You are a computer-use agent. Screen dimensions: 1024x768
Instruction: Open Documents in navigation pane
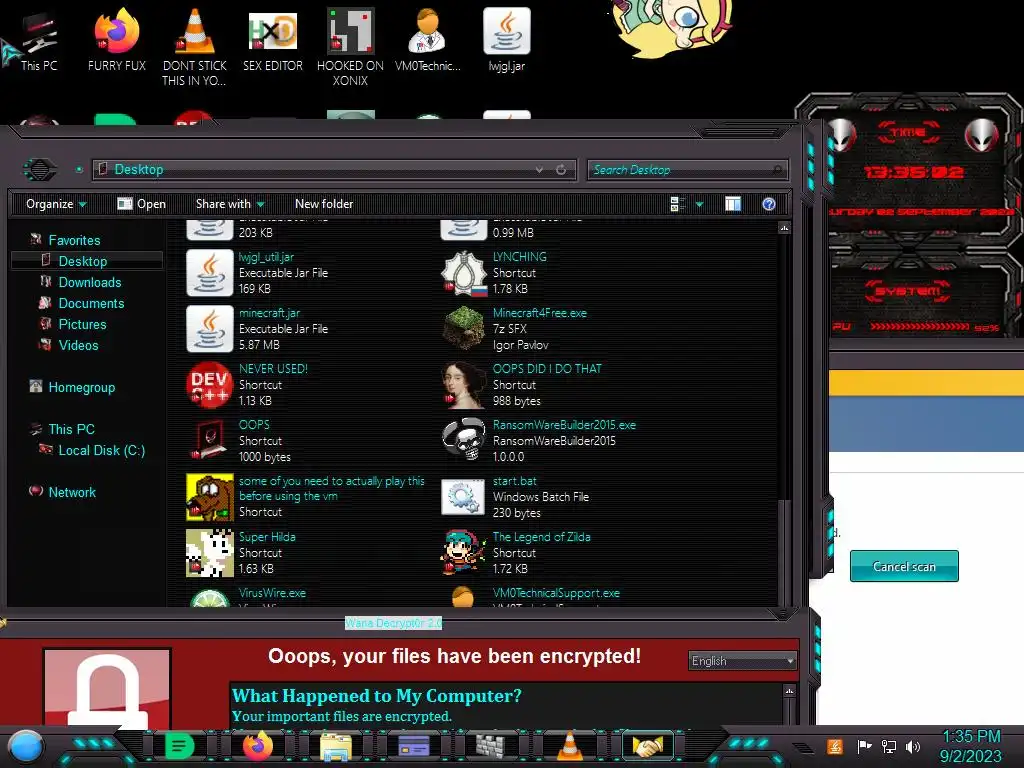pyautogui.click(x=91, y=303)
